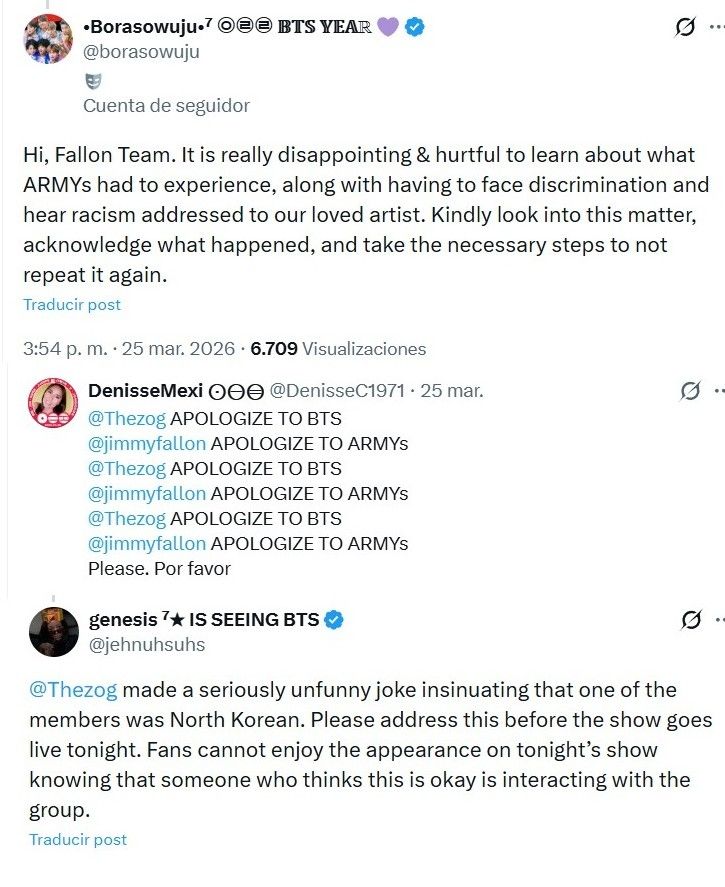Open Borasowuju's profile picture
This screenshot has width=725, height=887.
pyautogui.click(x=48, y=39)
